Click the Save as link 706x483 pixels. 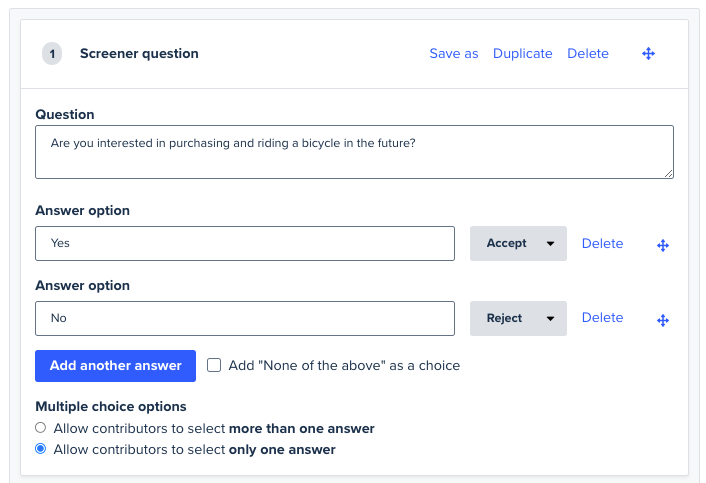(x=454, y=54)
